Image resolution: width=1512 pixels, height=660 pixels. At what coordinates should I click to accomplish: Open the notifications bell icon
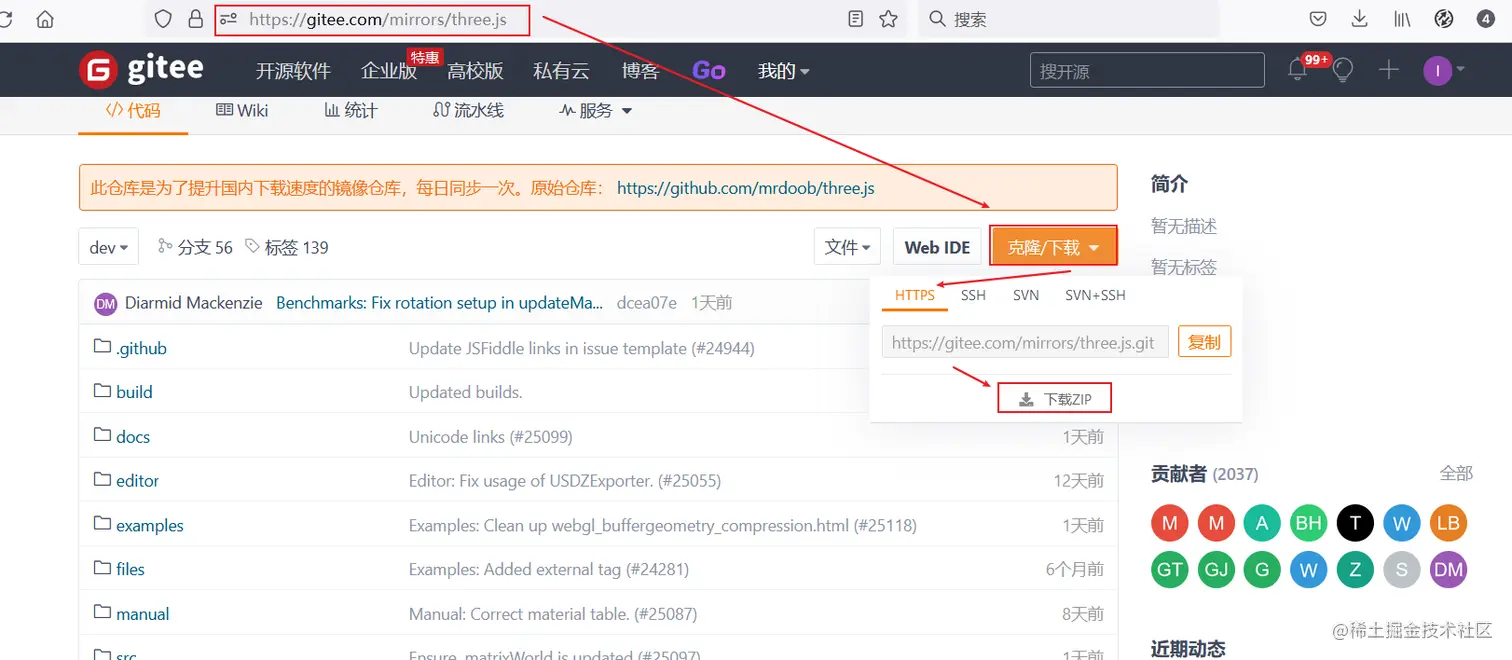pos(1297,70)
